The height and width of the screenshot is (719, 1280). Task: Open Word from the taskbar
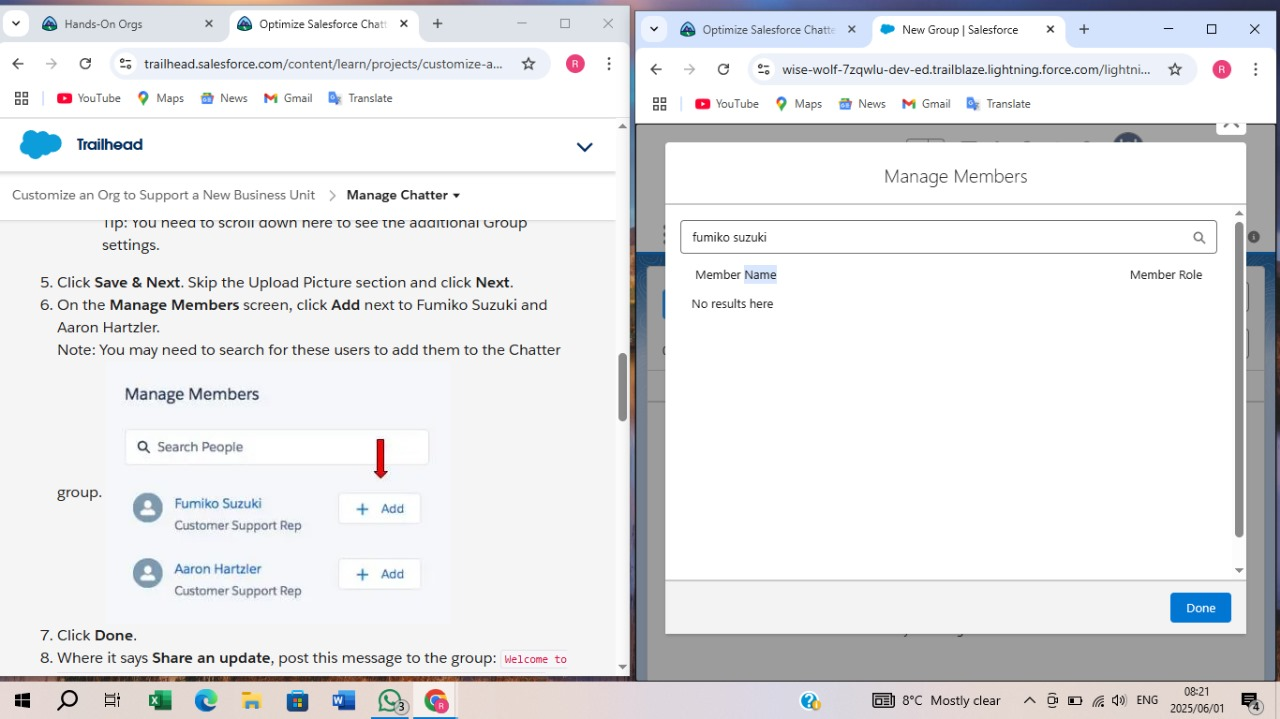point(343,700)
